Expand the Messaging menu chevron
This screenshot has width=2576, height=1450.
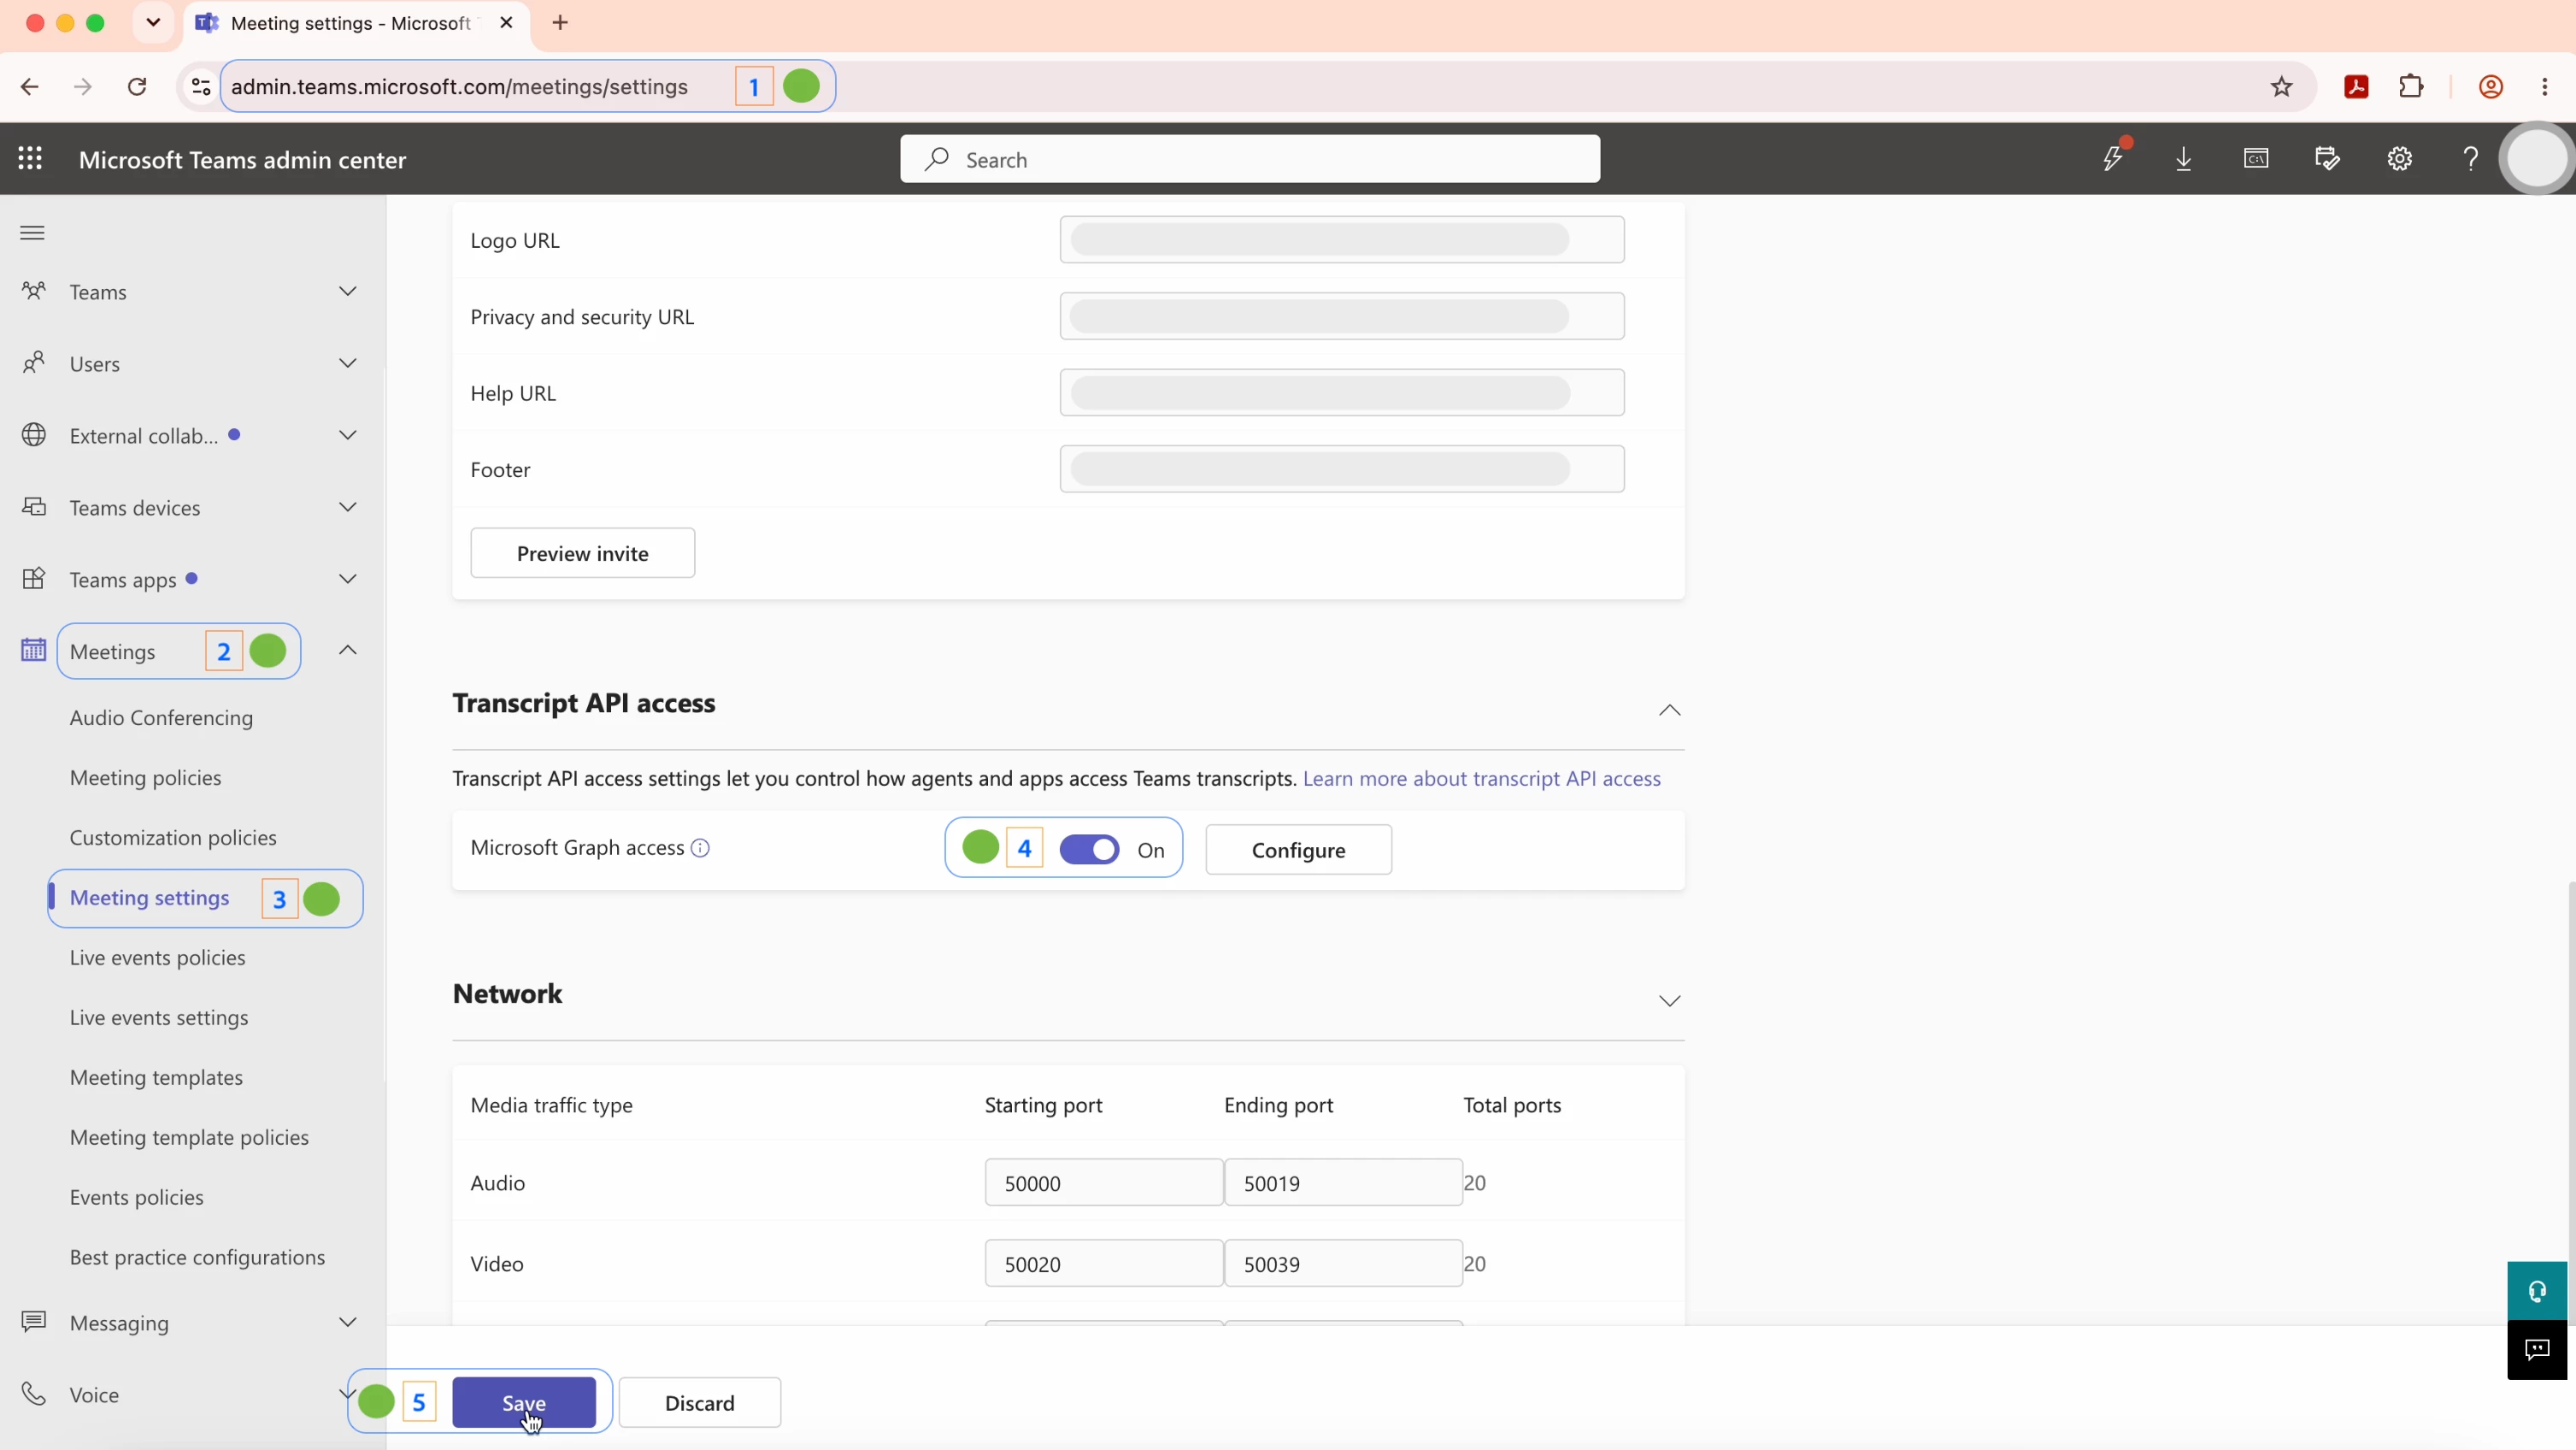[348, 1322]
